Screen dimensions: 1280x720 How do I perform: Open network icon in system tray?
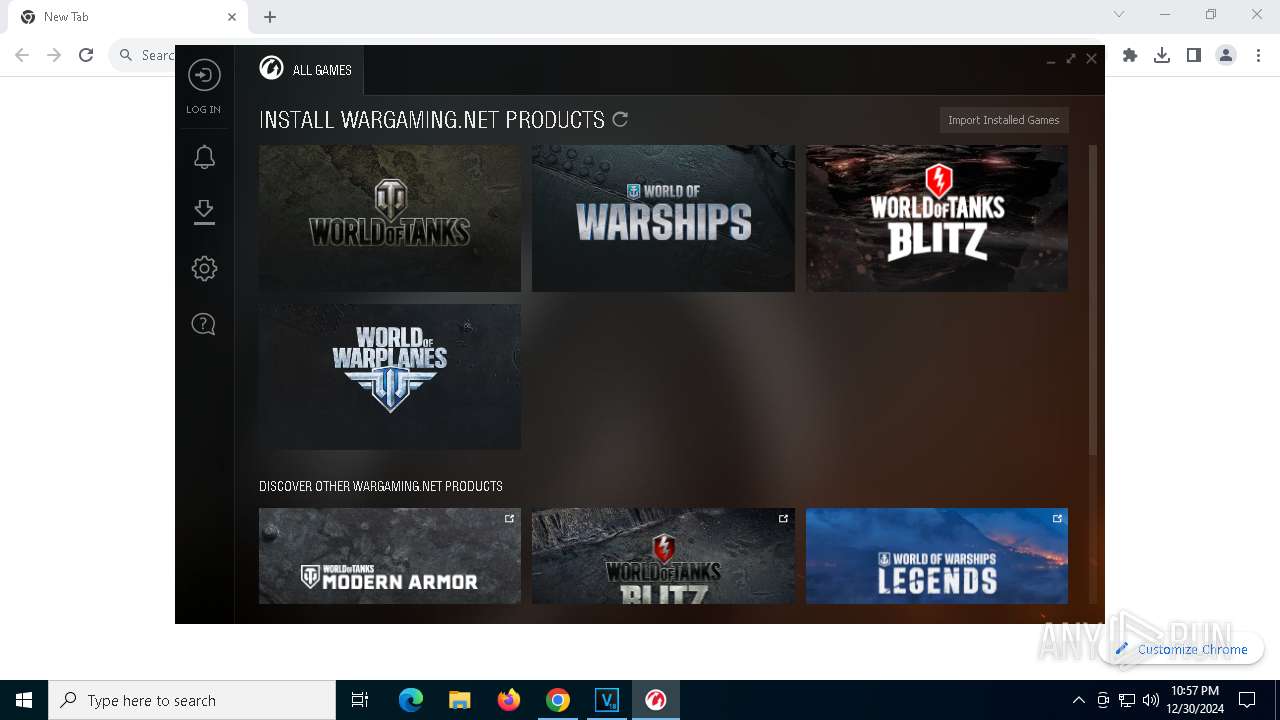(1127, 700)
